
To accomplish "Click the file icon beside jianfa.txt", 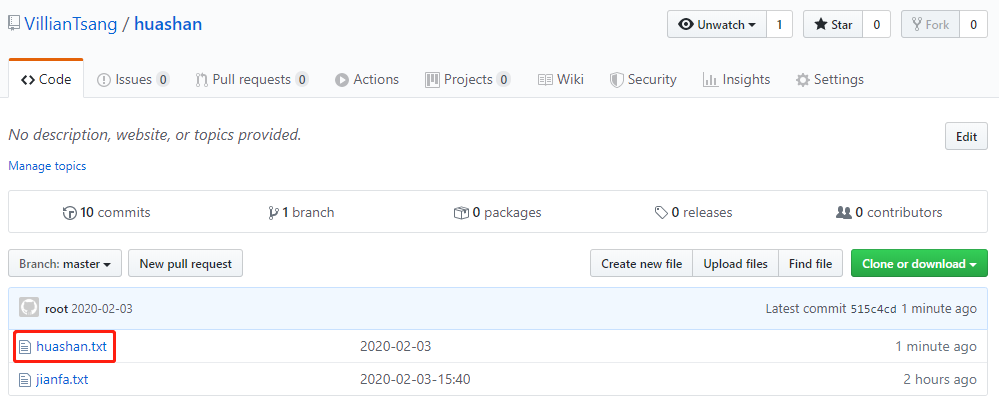I will [25, 380].
